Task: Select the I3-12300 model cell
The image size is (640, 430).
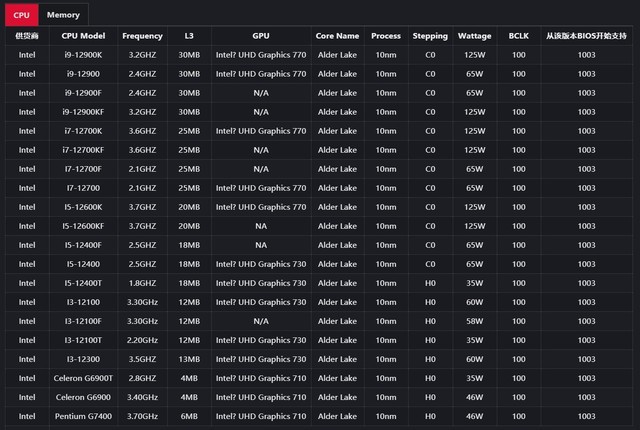Action: coord(84,359)
